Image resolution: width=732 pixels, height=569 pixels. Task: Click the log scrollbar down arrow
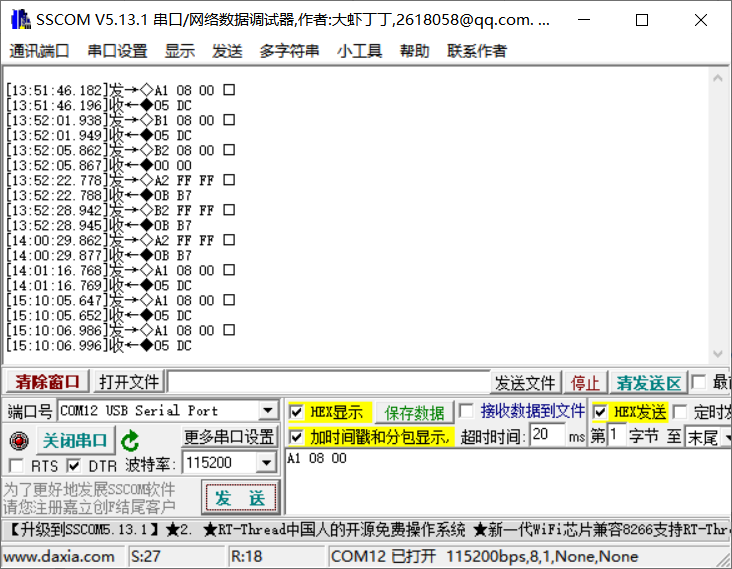coord(718,354)
